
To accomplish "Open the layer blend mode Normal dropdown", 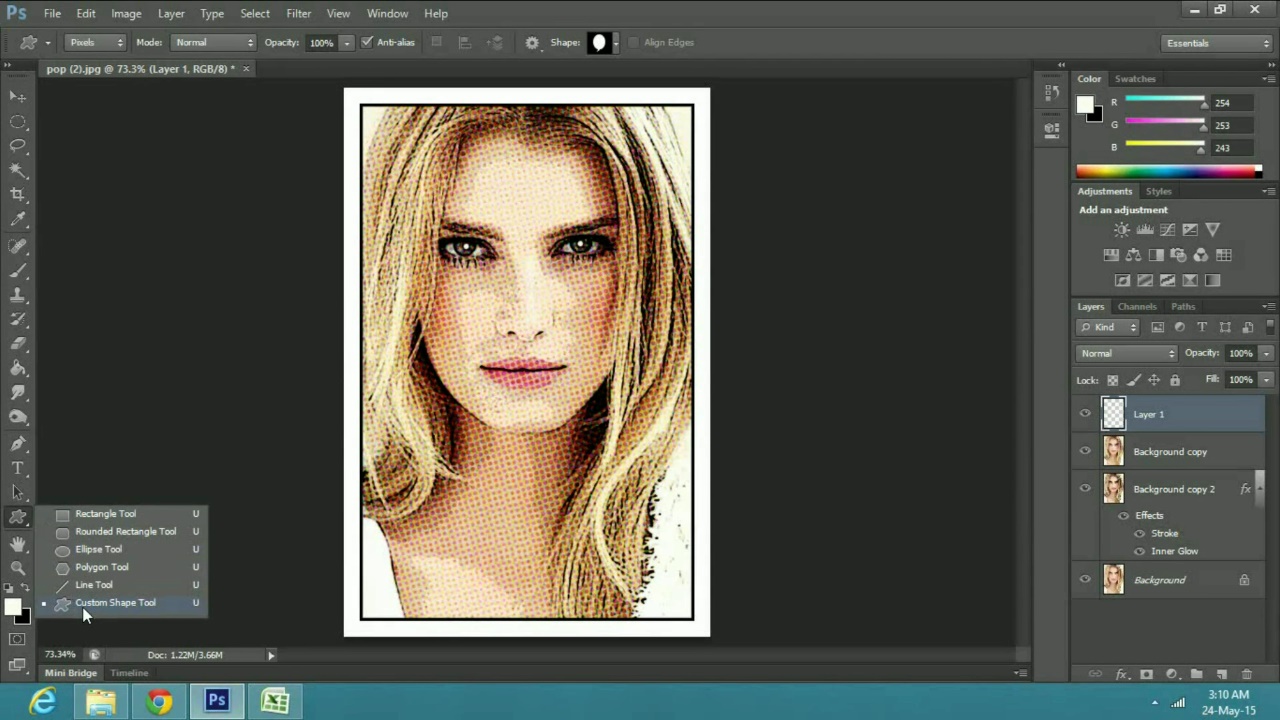I will (1128, 353).
